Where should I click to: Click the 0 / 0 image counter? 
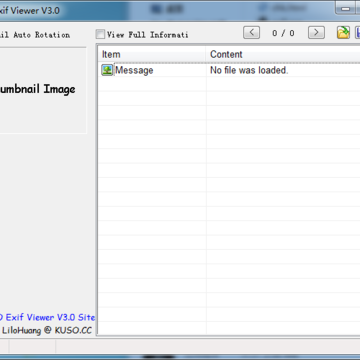point(283,33)
